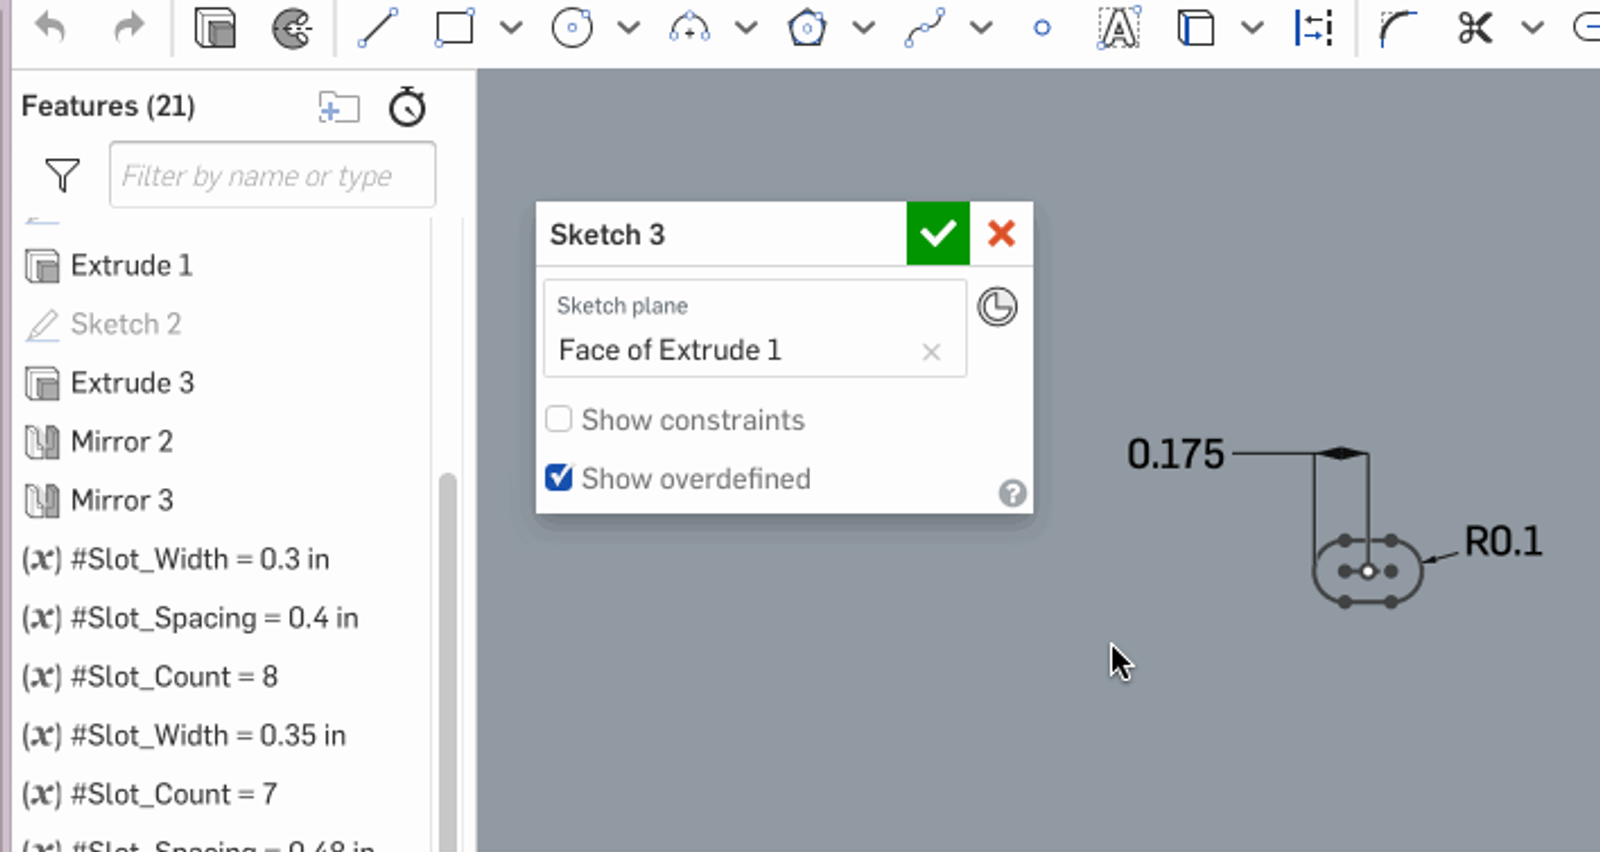Accept Sketch 3 with the green checkmark

point(937,234)
